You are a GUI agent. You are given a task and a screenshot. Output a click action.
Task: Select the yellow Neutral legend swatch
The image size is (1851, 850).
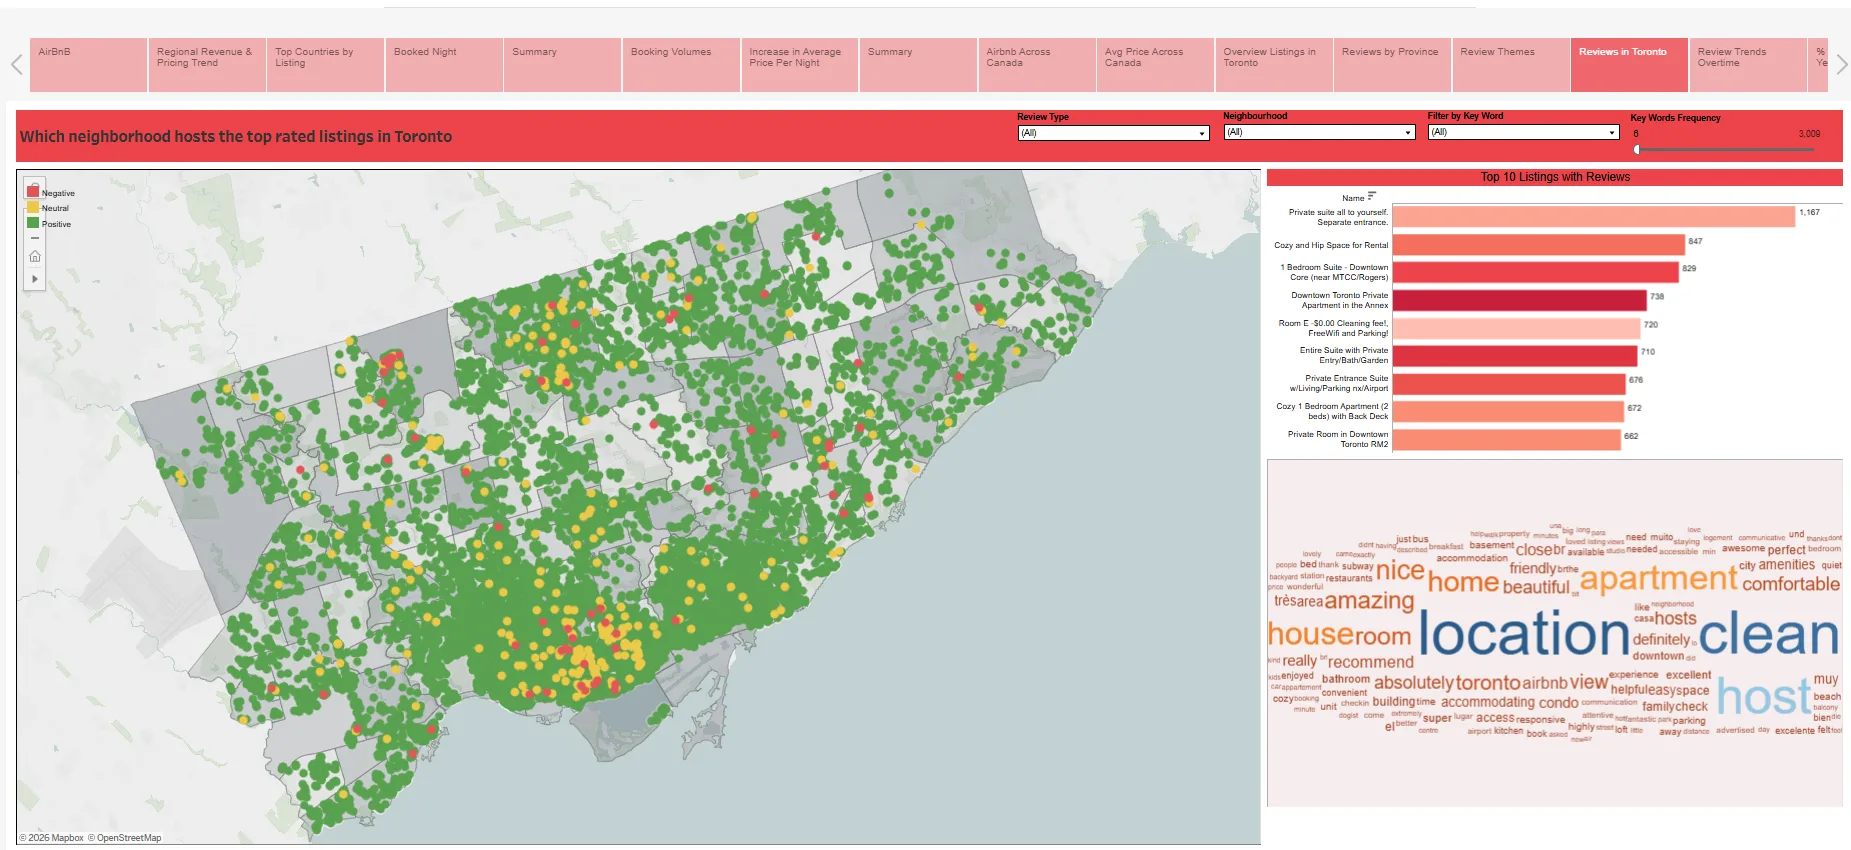(33, 207)
